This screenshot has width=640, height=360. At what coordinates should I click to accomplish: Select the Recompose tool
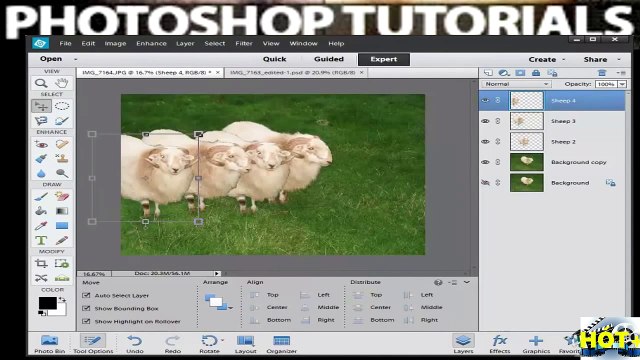62,264
